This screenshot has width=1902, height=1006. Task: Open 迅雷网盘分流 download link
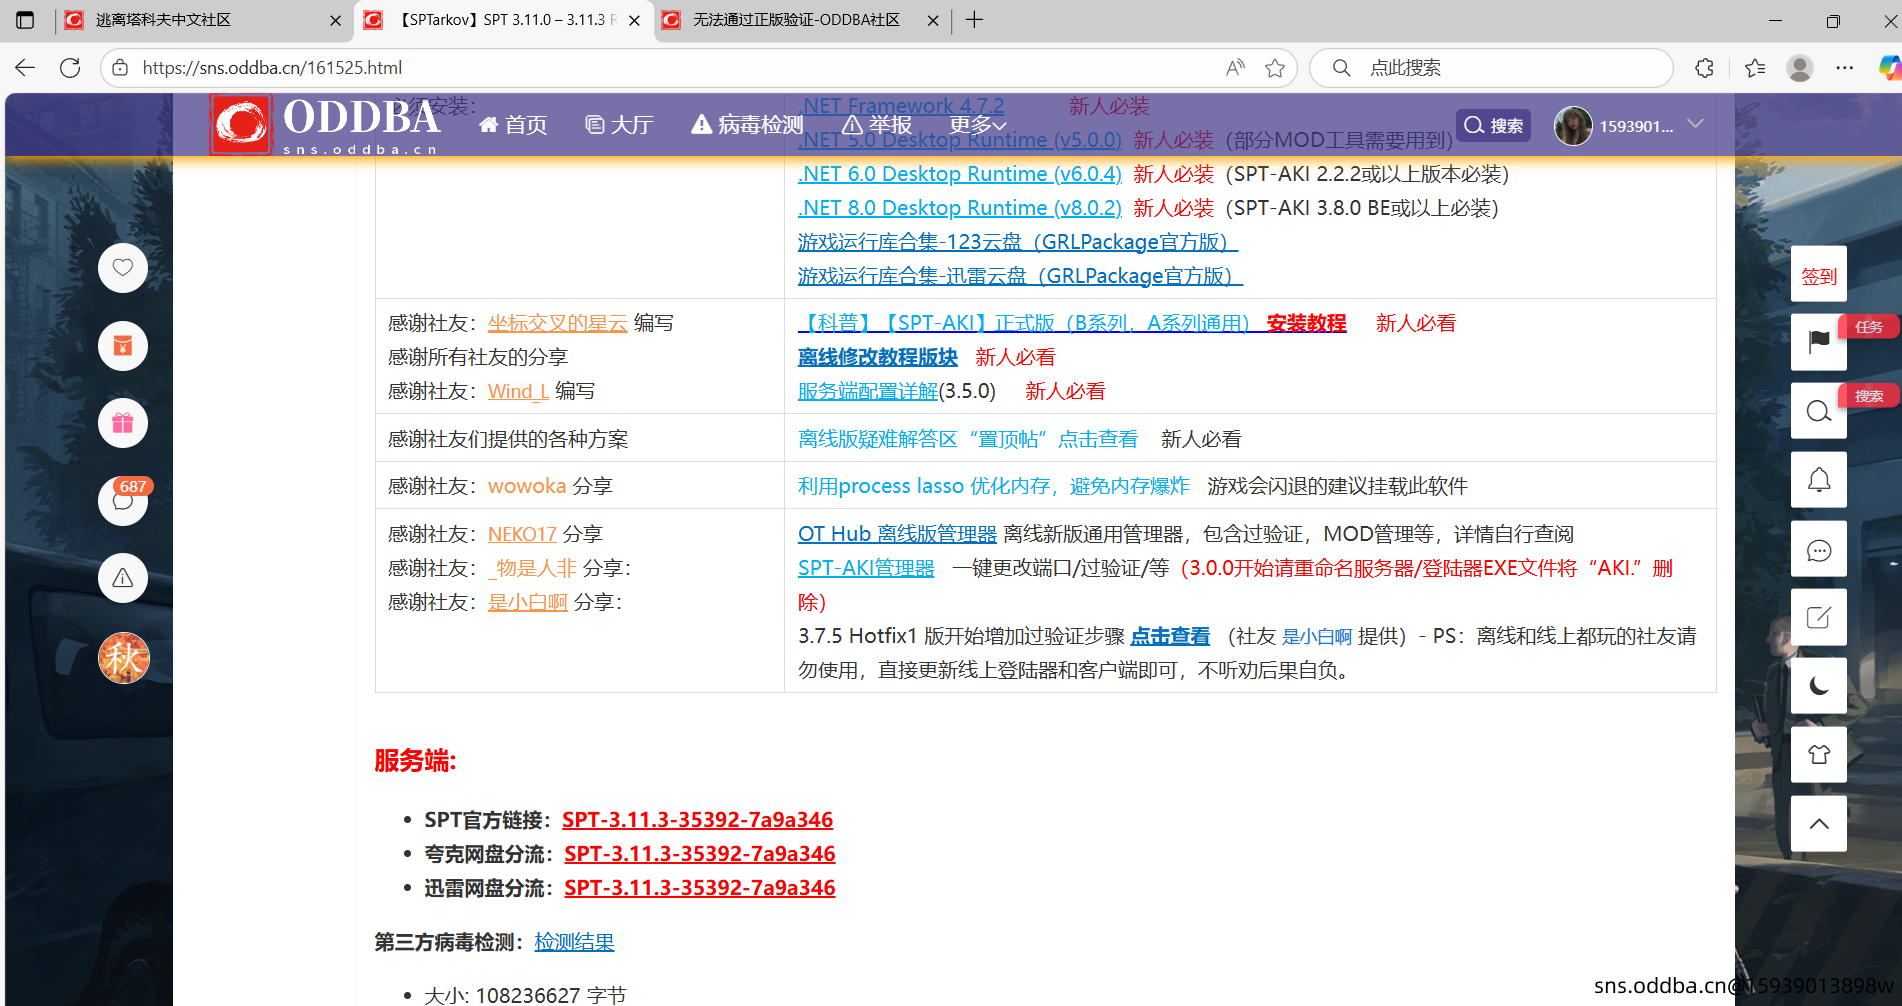(x=700, y=888)
